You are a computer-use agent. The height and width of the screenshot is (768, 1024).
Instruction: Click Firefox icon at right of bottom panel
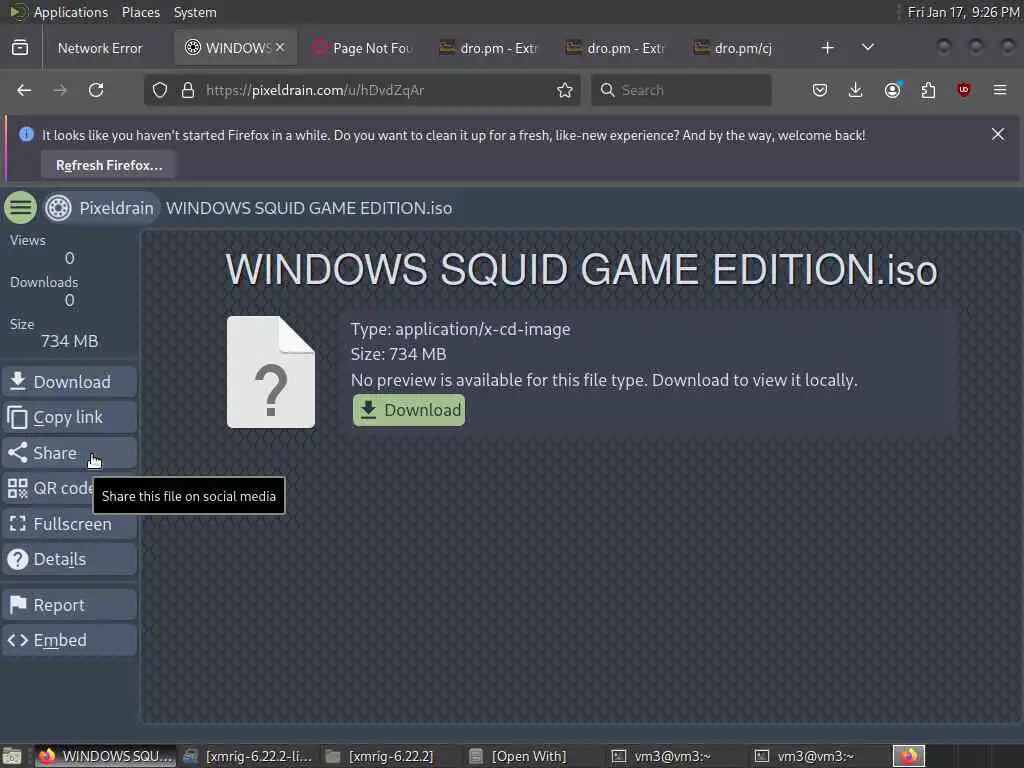[908, 756]
